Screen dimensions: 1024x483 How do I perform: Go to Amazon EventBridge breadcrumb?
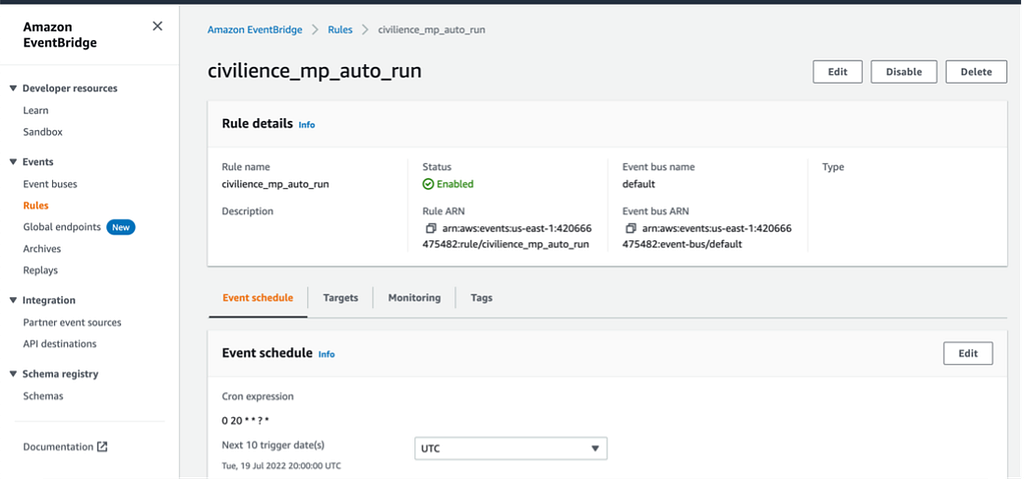255,30
